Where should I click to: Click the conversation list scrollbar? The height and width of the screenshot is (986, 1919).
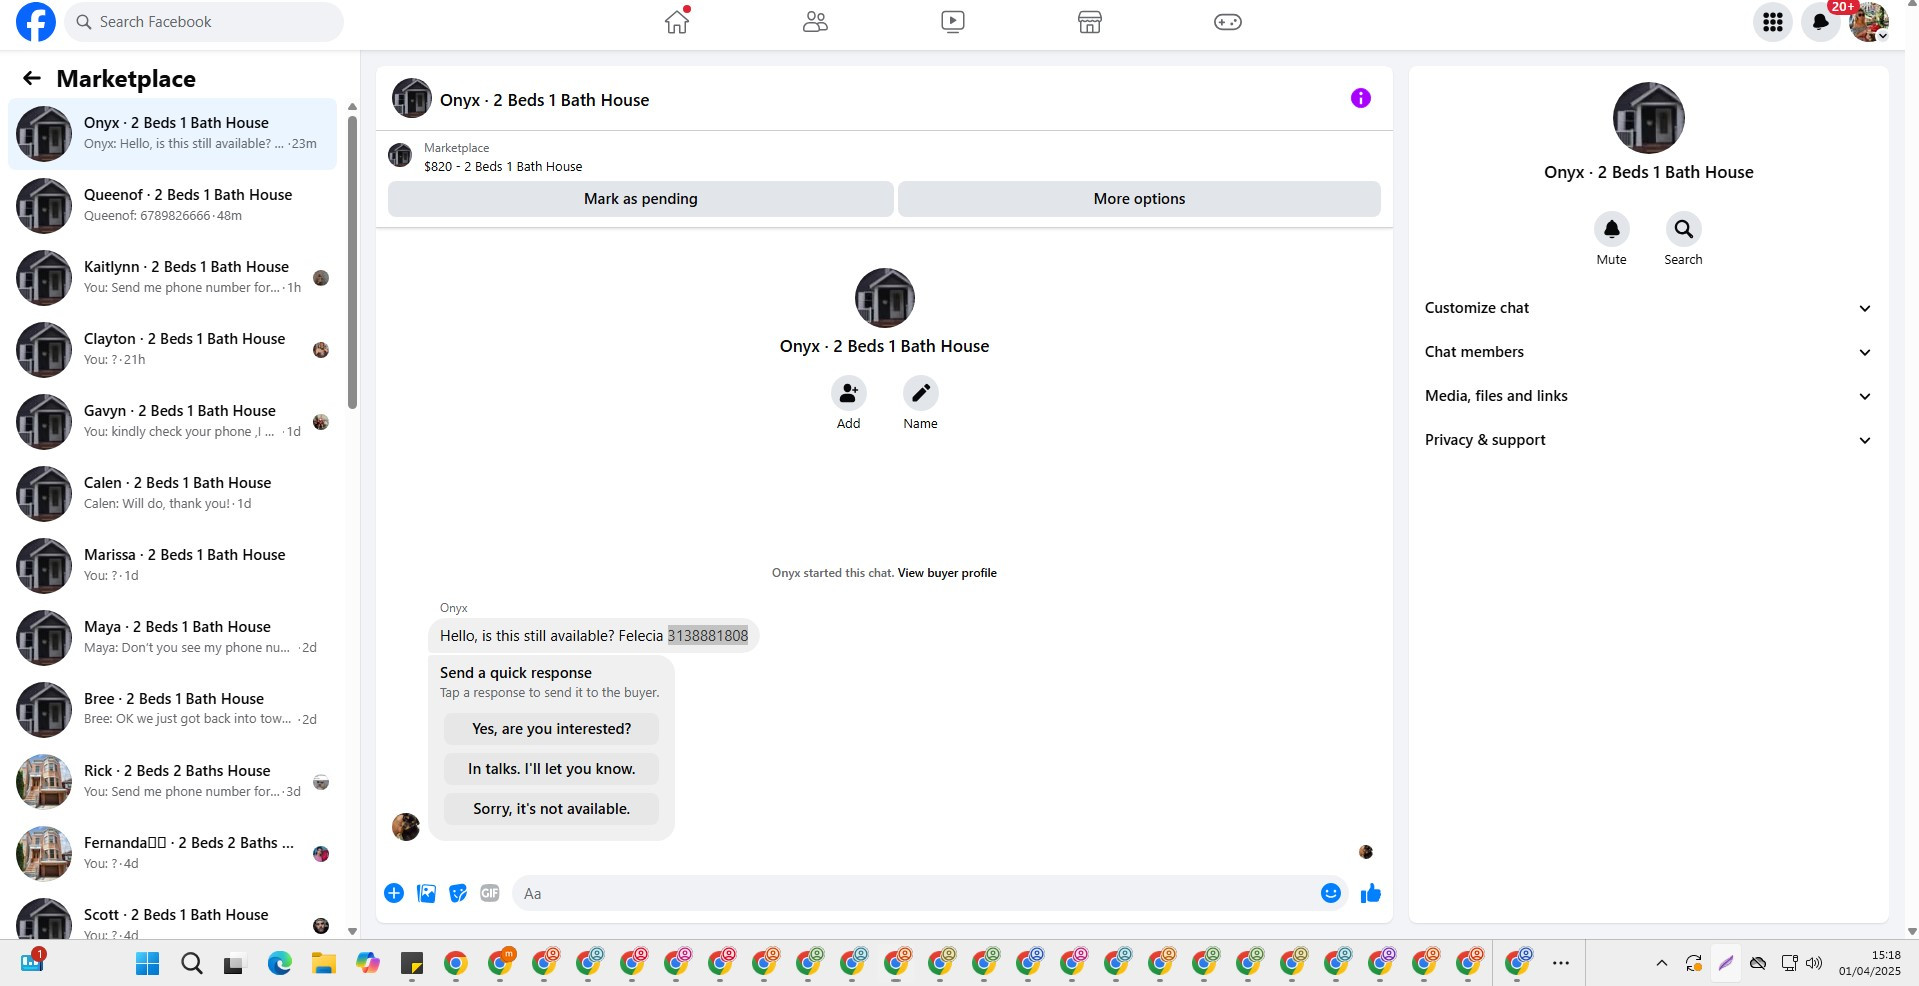tap(352, 262)
